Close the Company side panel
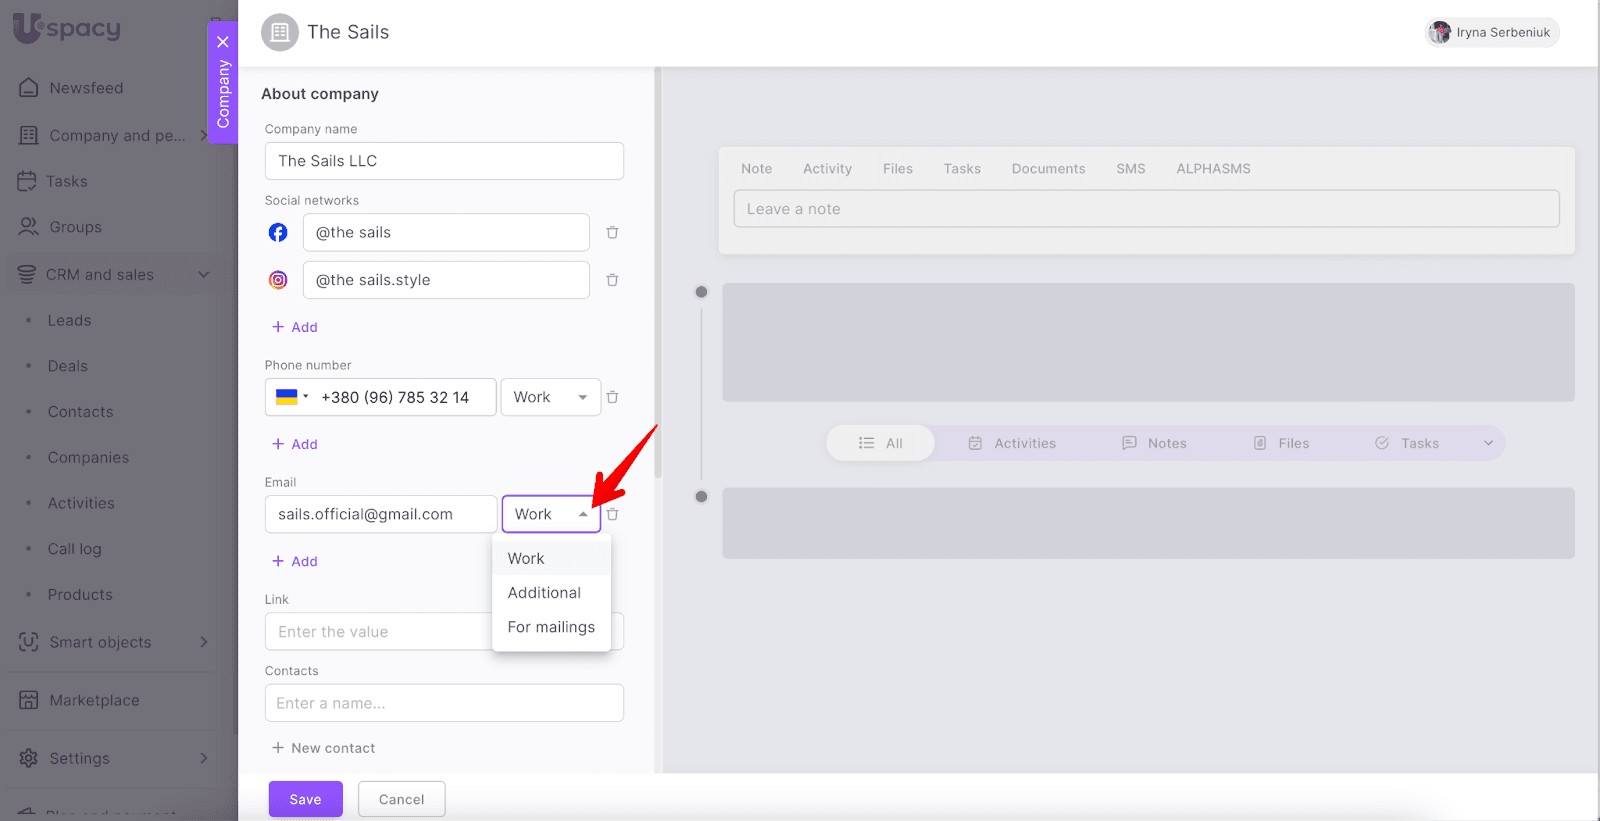The width and height of the screenshot is (1600, 821). pyautogui.click(x=223, y=42)
